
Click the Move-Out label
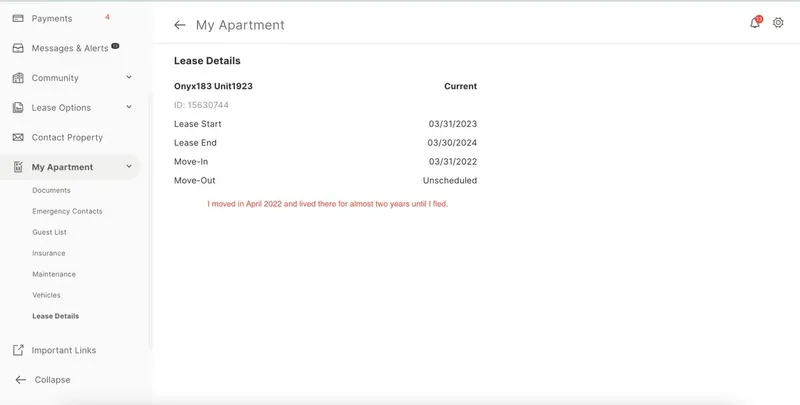coord(195,181)
